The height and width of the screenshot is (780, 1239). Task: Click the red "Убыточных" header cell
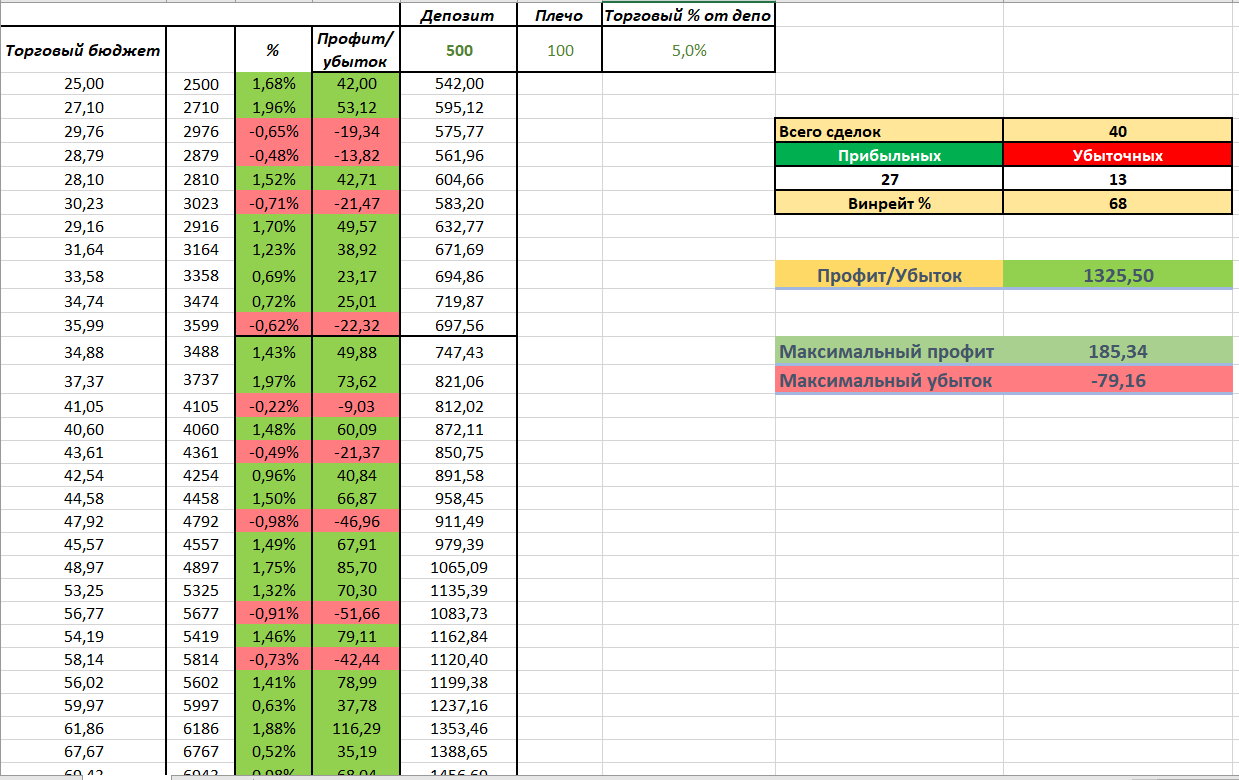point(1117,155)
